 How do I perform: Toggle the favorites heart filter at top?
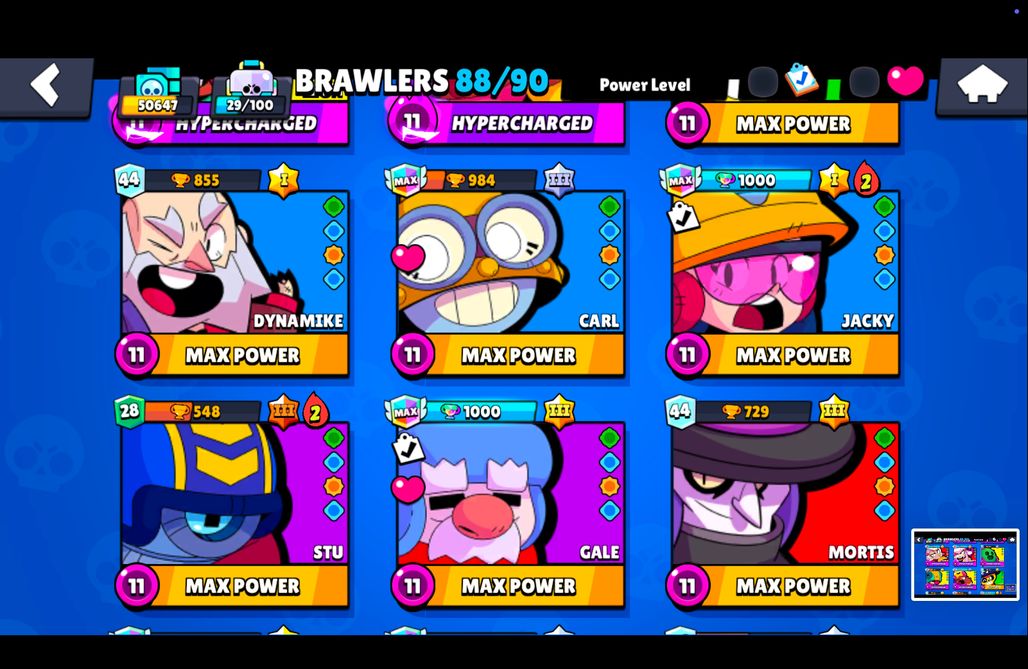coord(905,81)
